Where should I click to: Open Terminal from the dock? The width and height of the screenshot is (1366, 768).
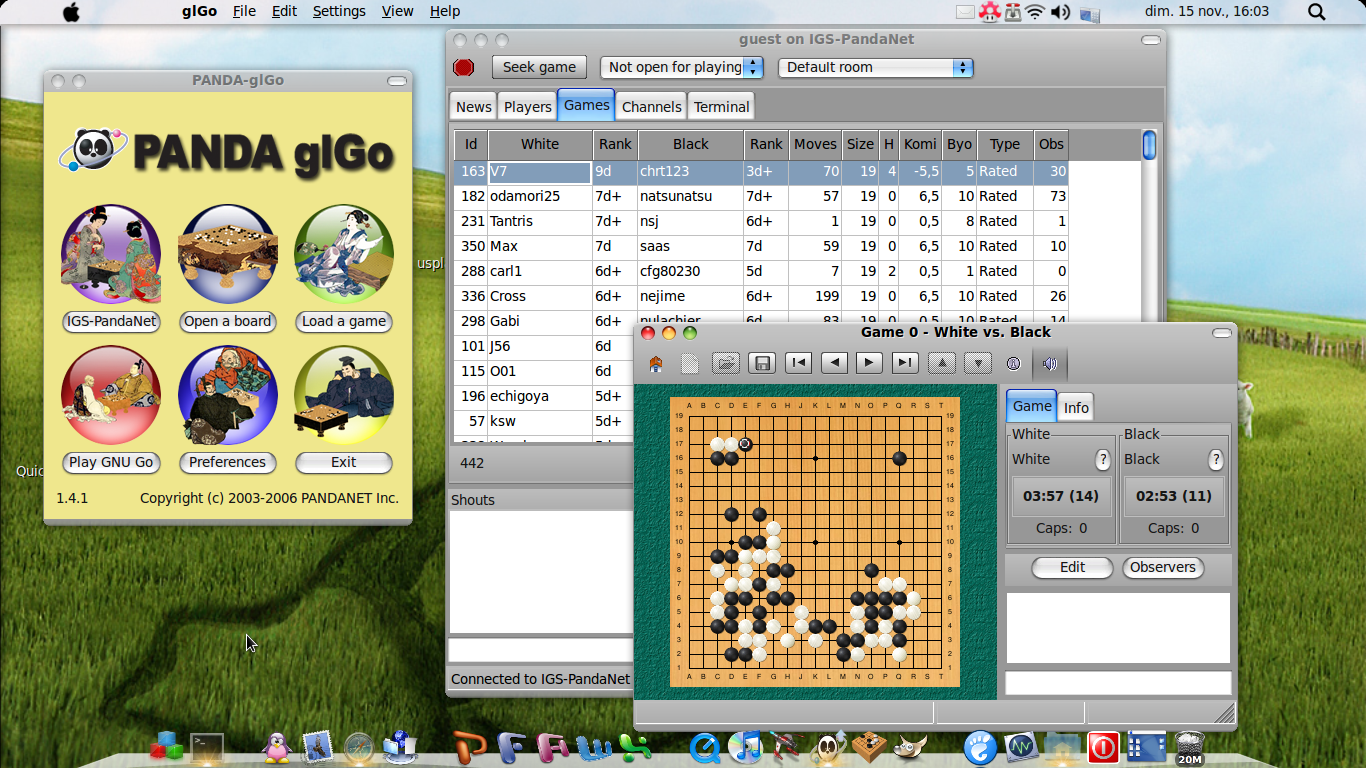[207, 747]
